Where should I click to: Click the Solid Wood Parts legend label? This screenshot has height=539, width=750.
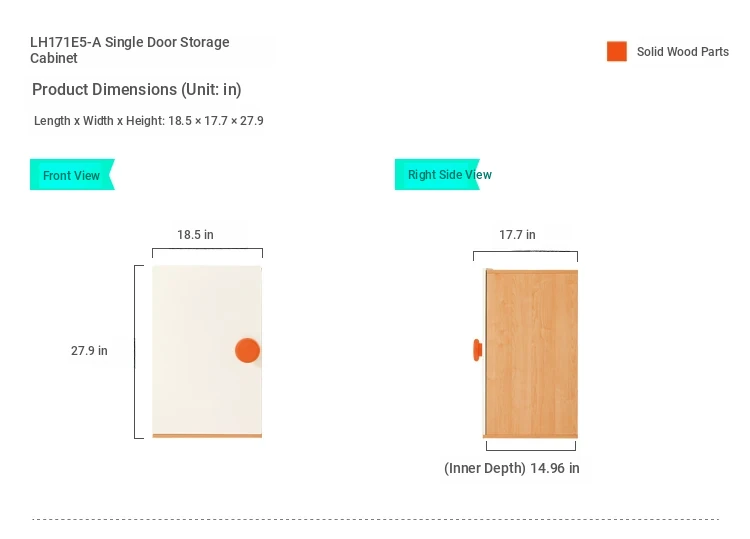[x=682, y=52]
